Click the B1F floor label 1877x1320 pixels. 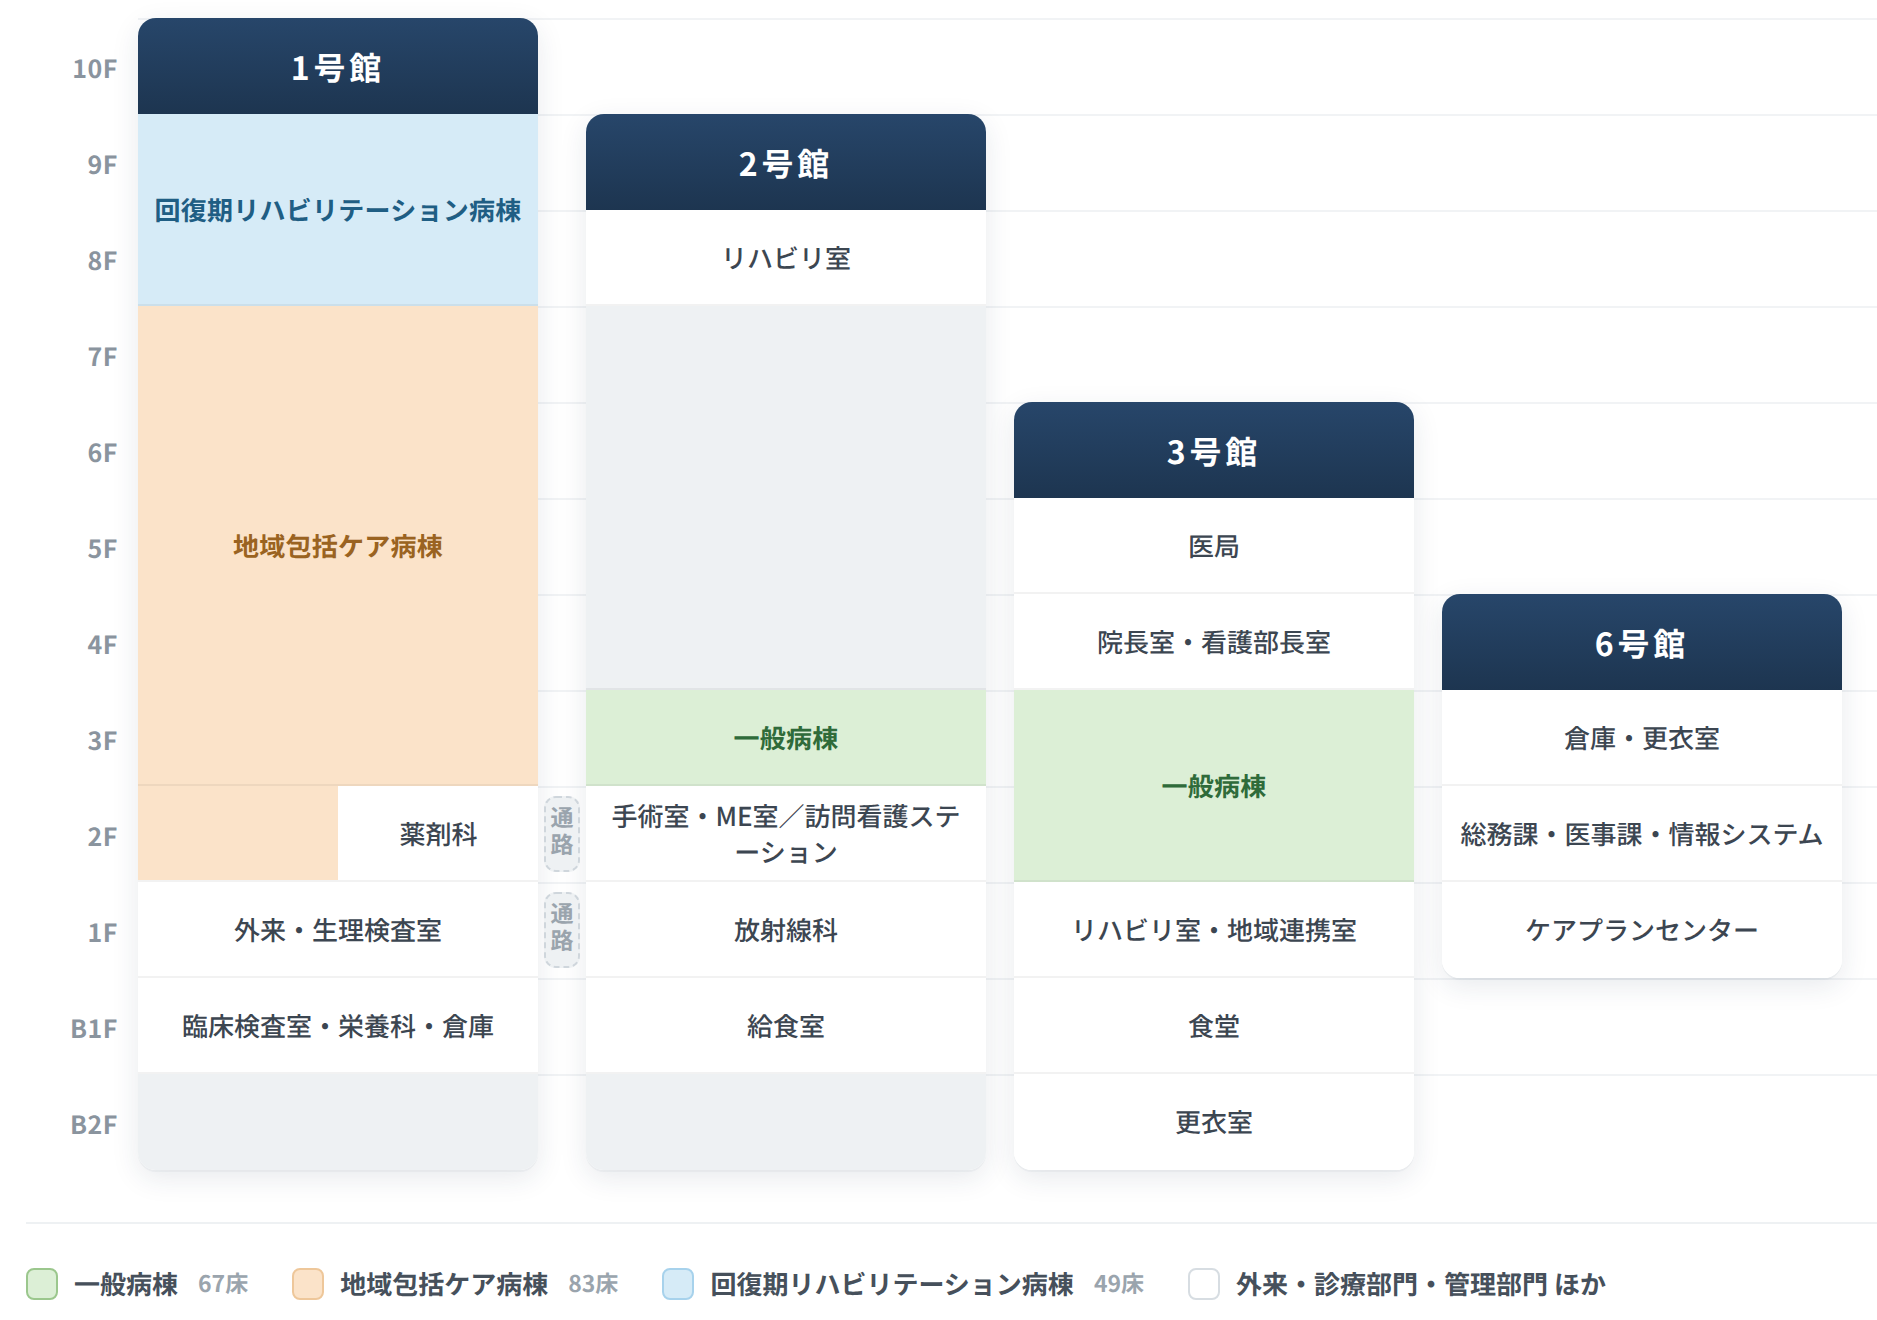tap(94, 1028)
